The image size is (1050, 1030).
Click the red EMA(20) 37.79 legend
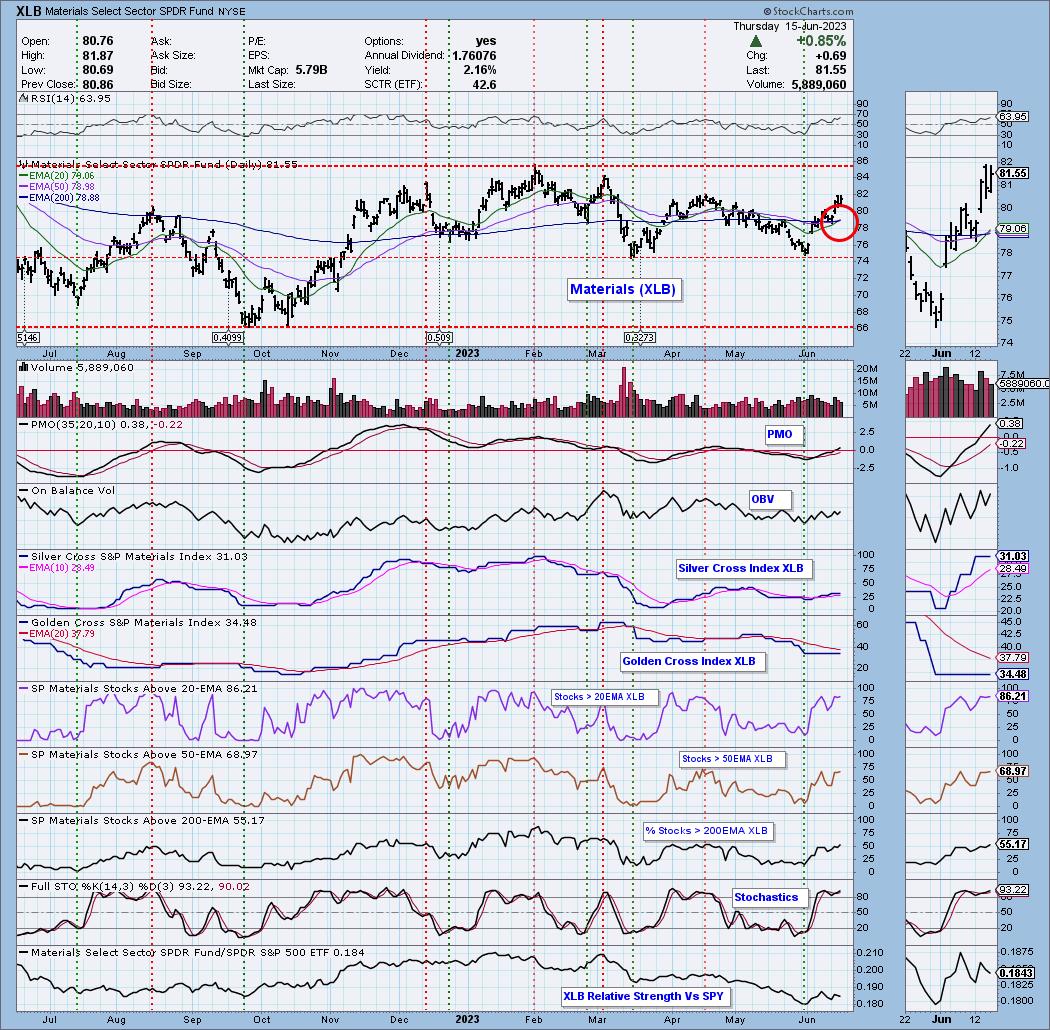coord(57,633)
